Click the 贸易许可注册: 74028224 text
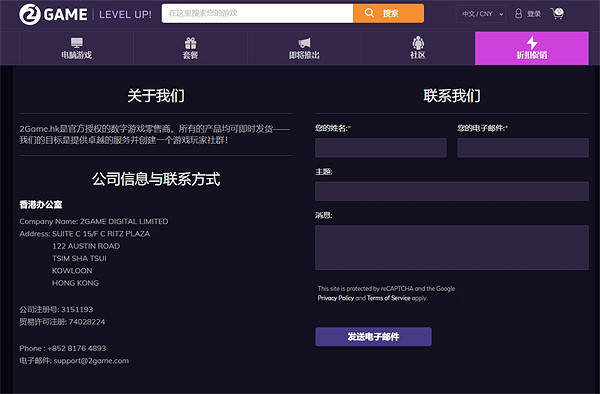The image size is (600, 394). click(62, 322)
